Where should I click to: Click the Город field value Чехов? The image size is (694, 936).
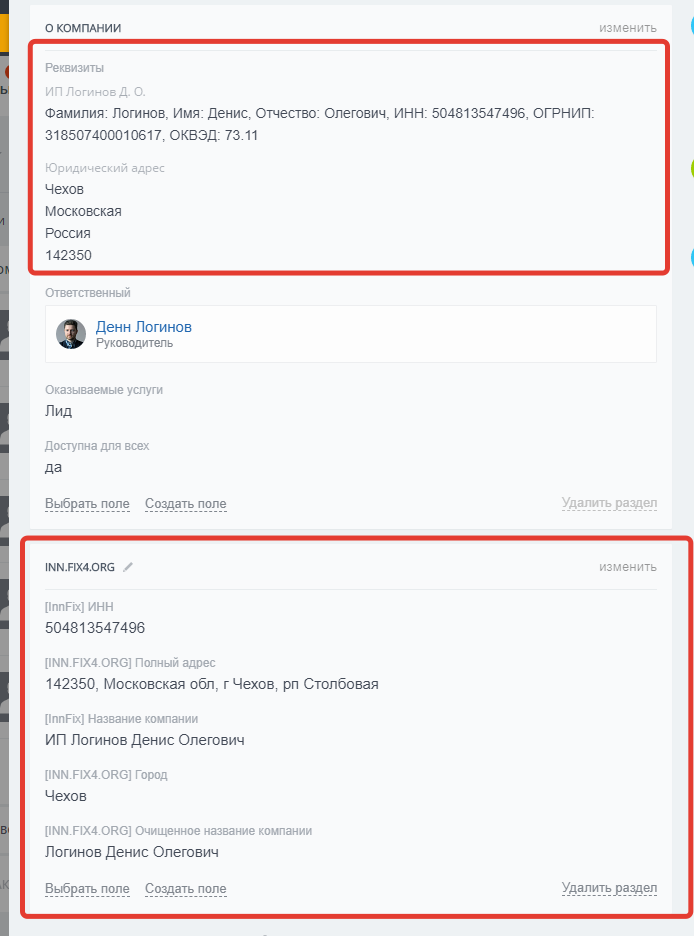[66, 796]
